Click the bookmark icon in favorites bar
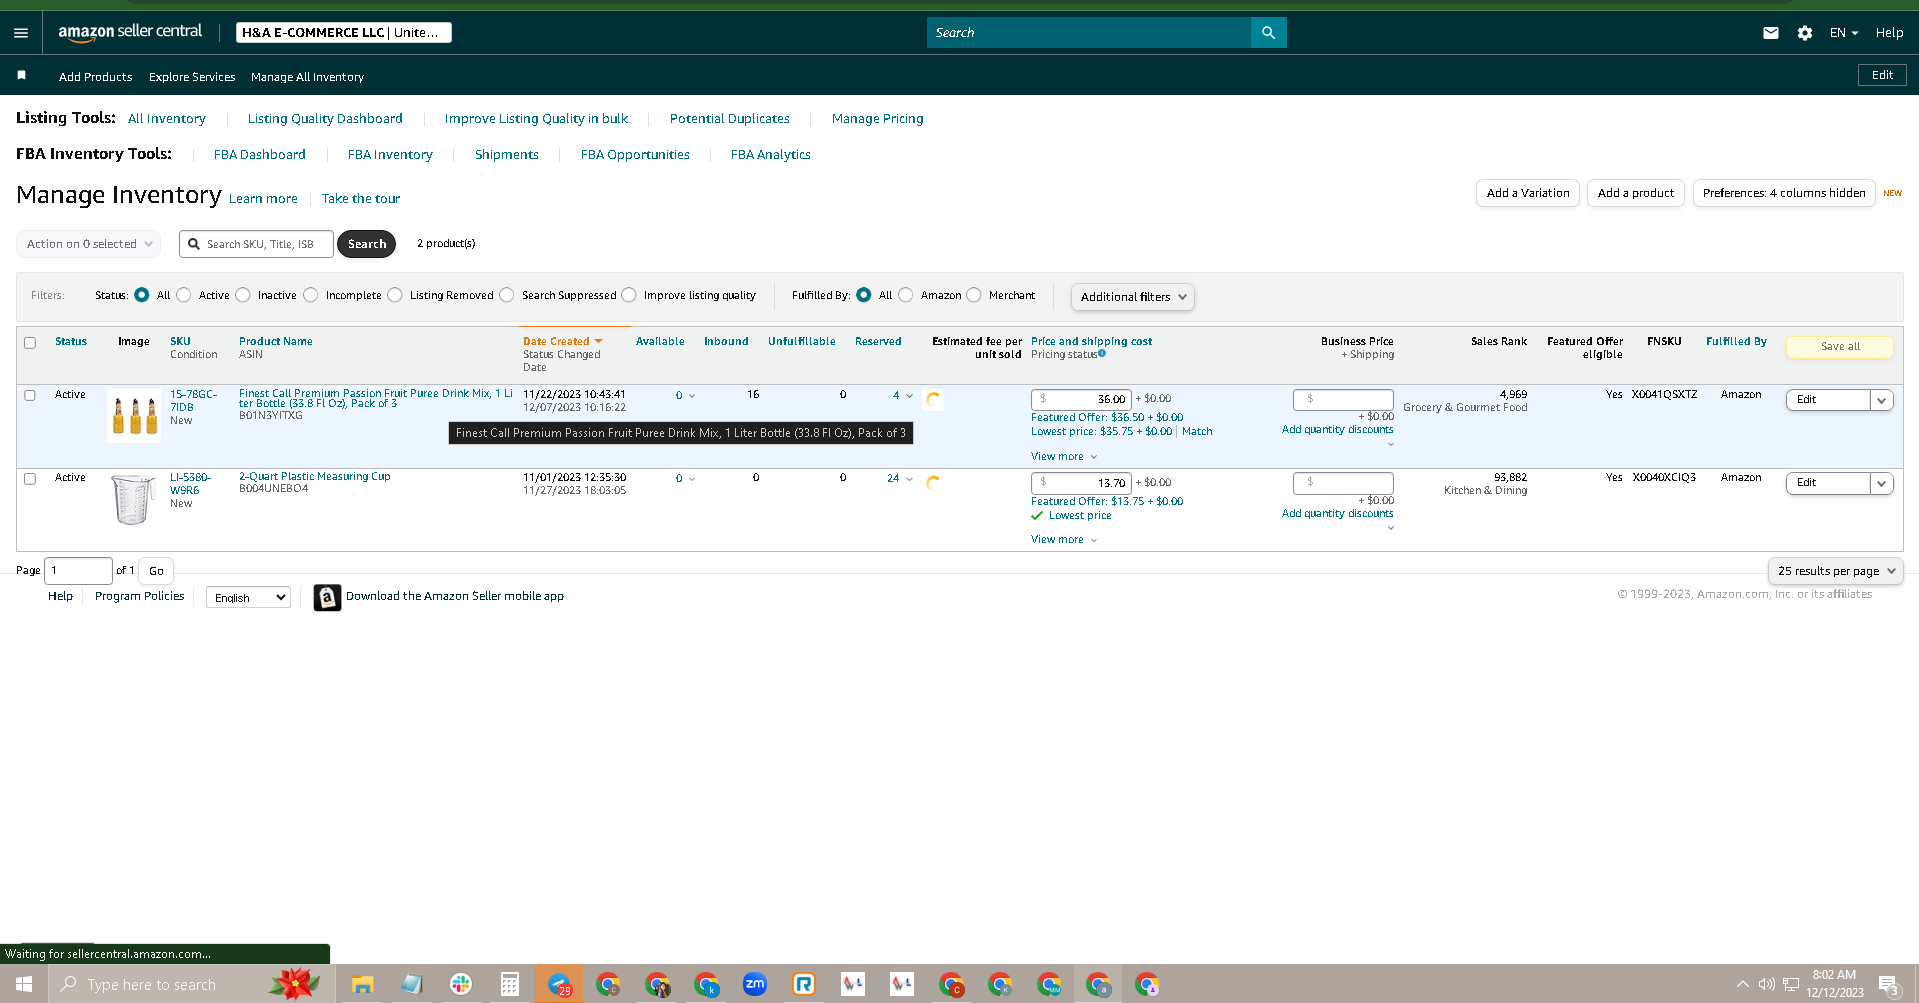 point(21,76)
